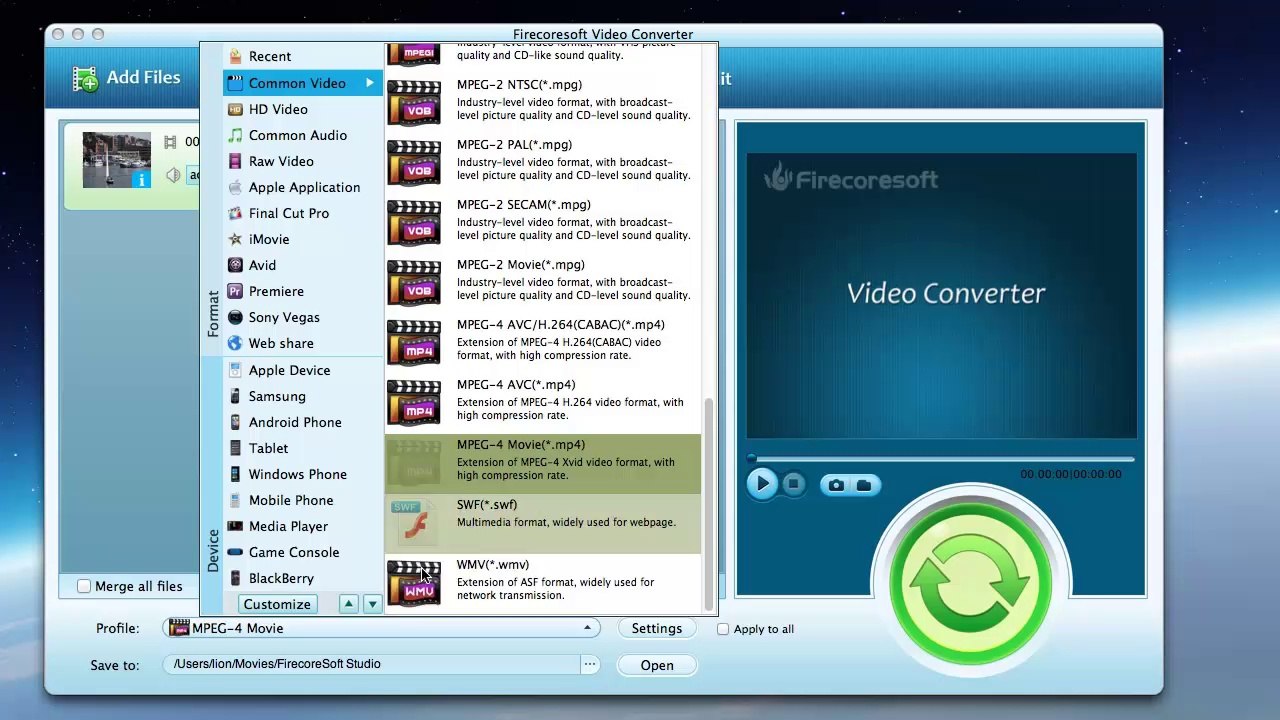Viewport: 1280px width, 720px height.
Task: Open Apple Application category
Action: [x=303, y=187]
